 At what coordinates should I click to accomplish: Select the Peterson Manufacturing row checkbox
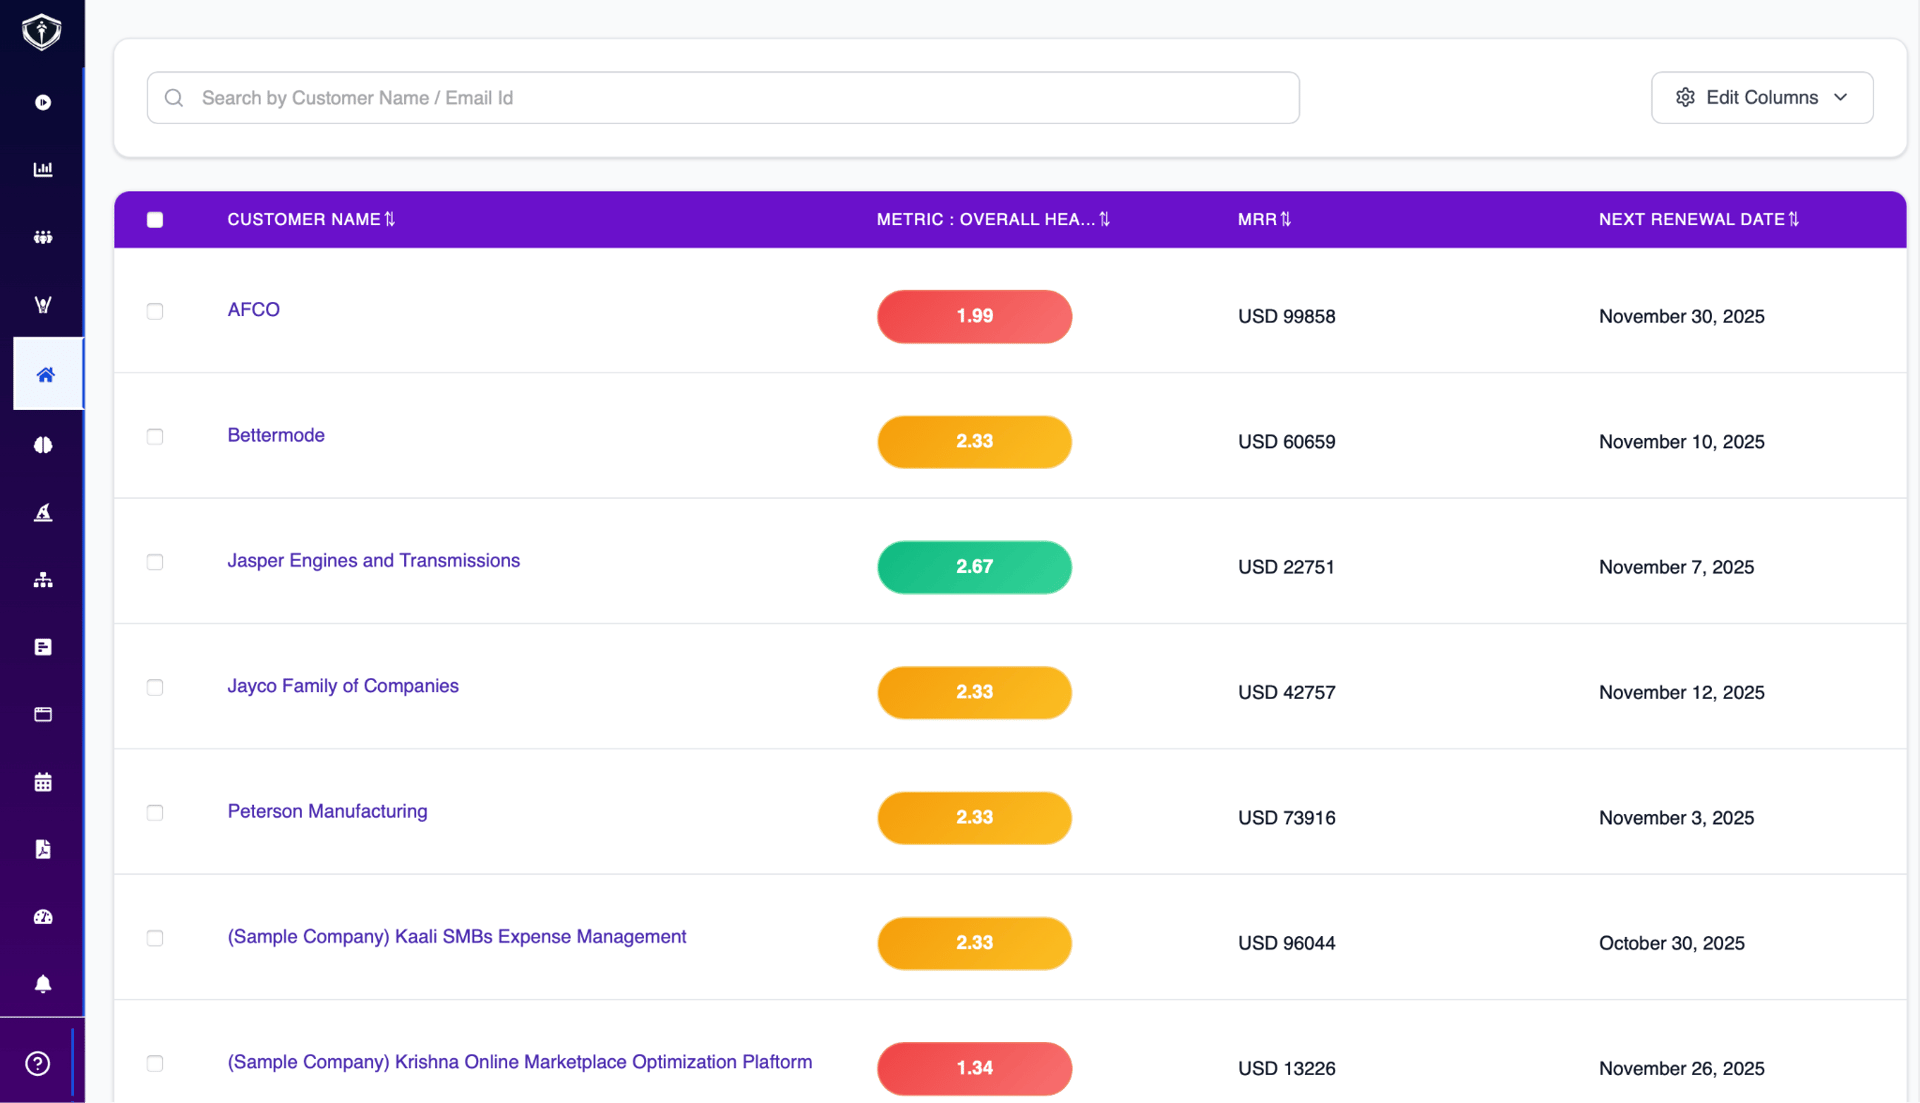155,813
